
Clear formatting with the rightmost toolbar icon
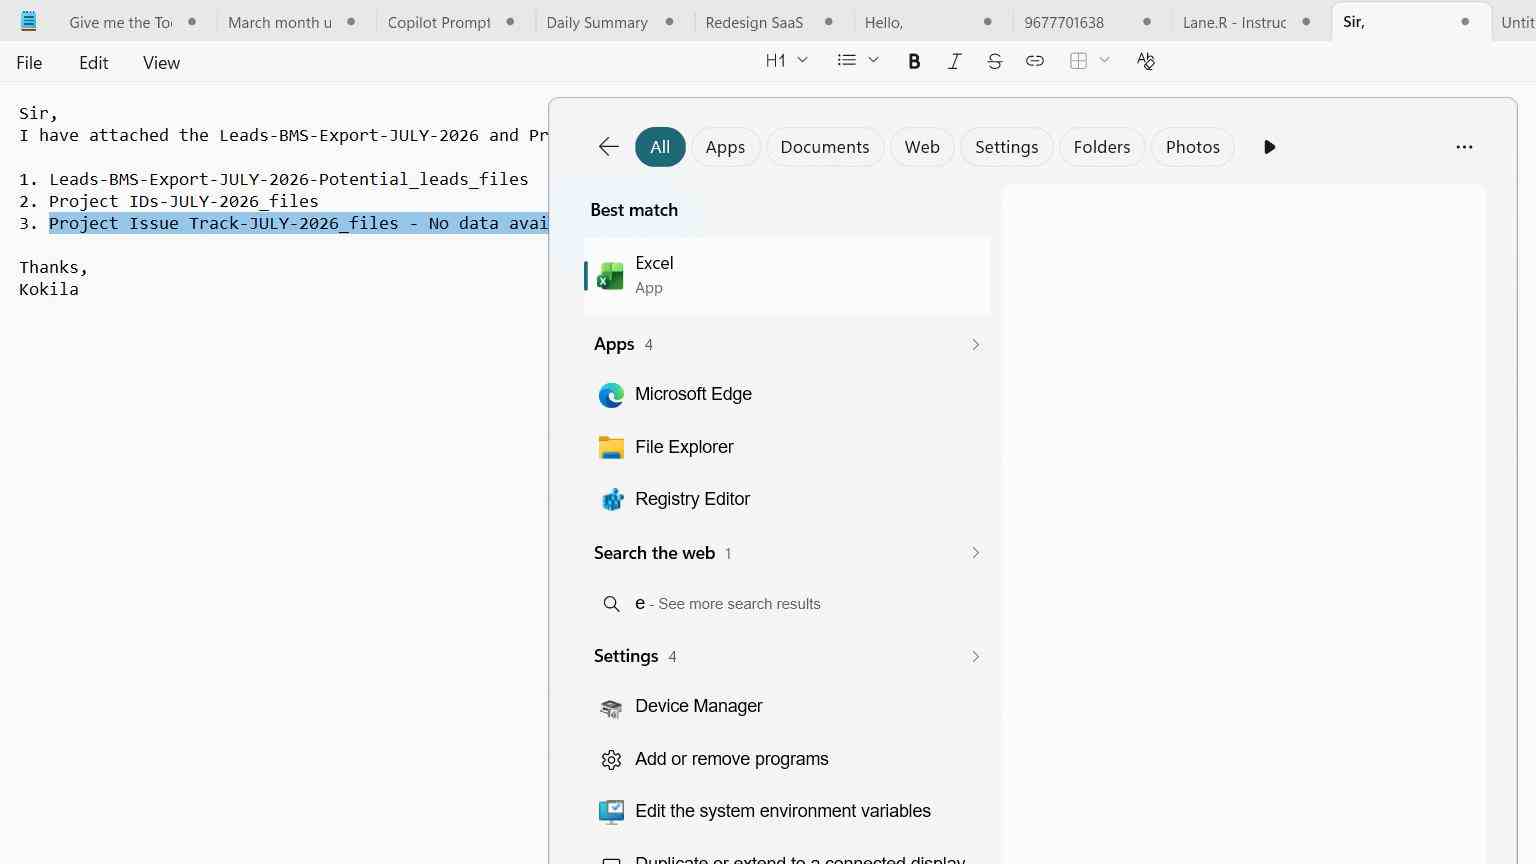tap(1146, 61)
